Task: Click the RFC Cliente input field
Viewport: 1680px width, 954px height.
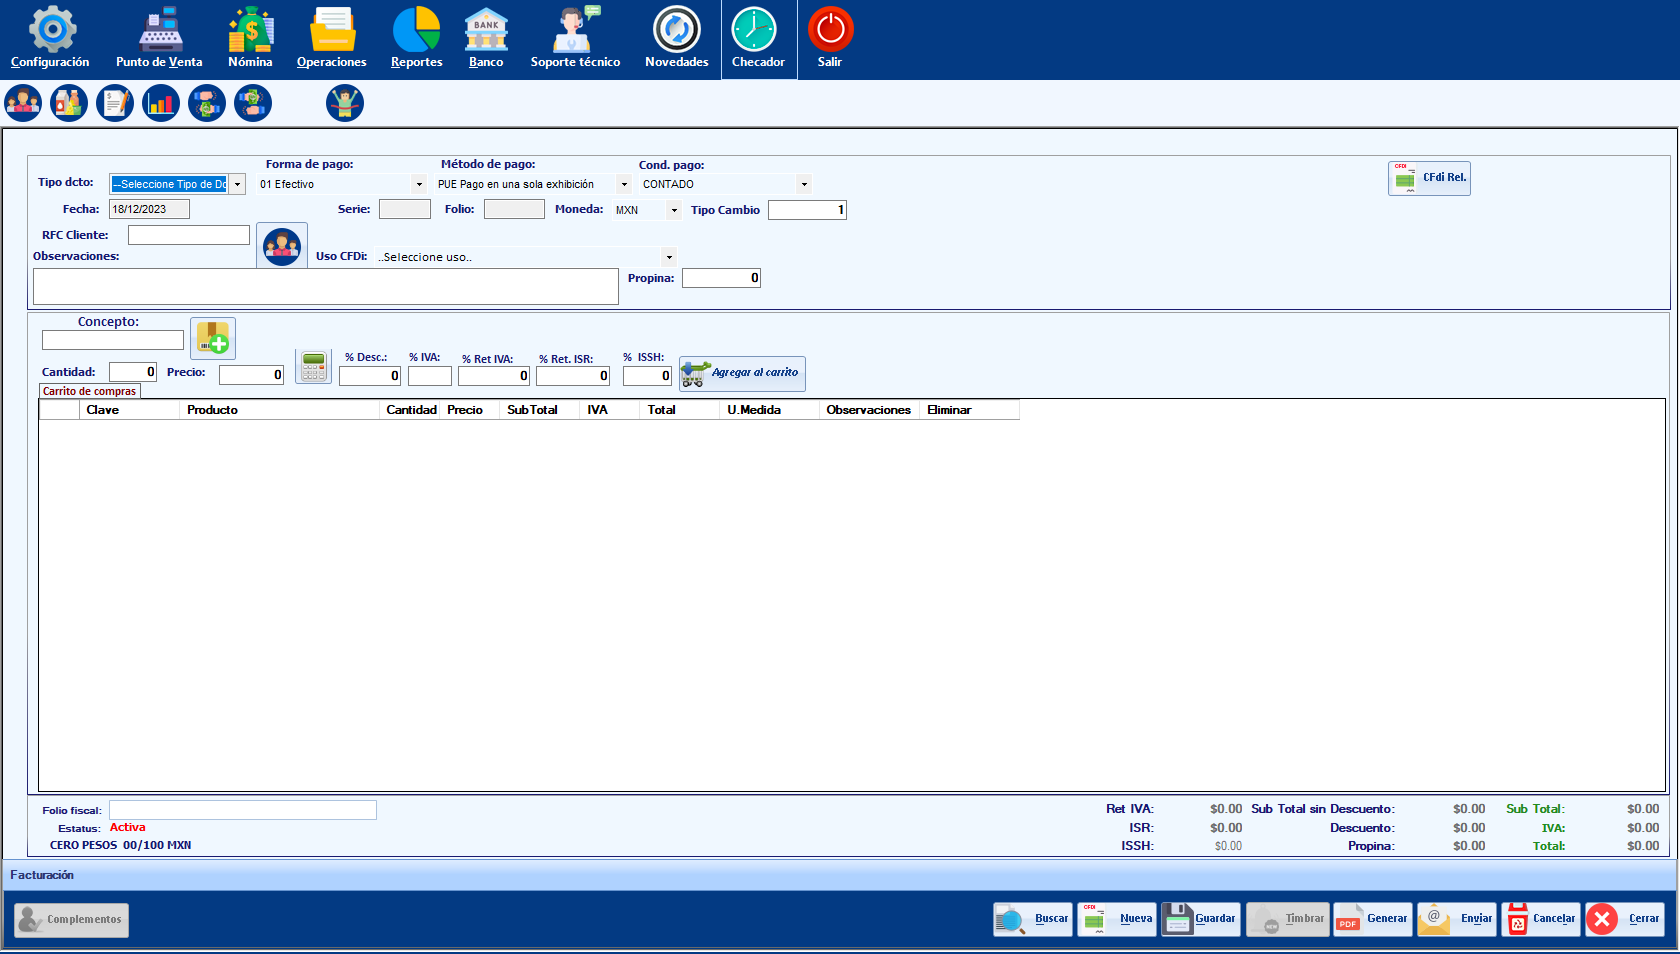Action: pos(189,235)
